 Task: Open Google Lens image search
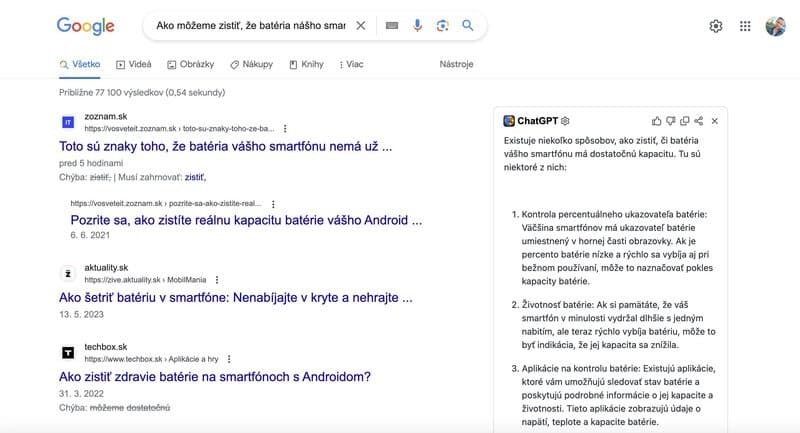(x=442, y=26)
